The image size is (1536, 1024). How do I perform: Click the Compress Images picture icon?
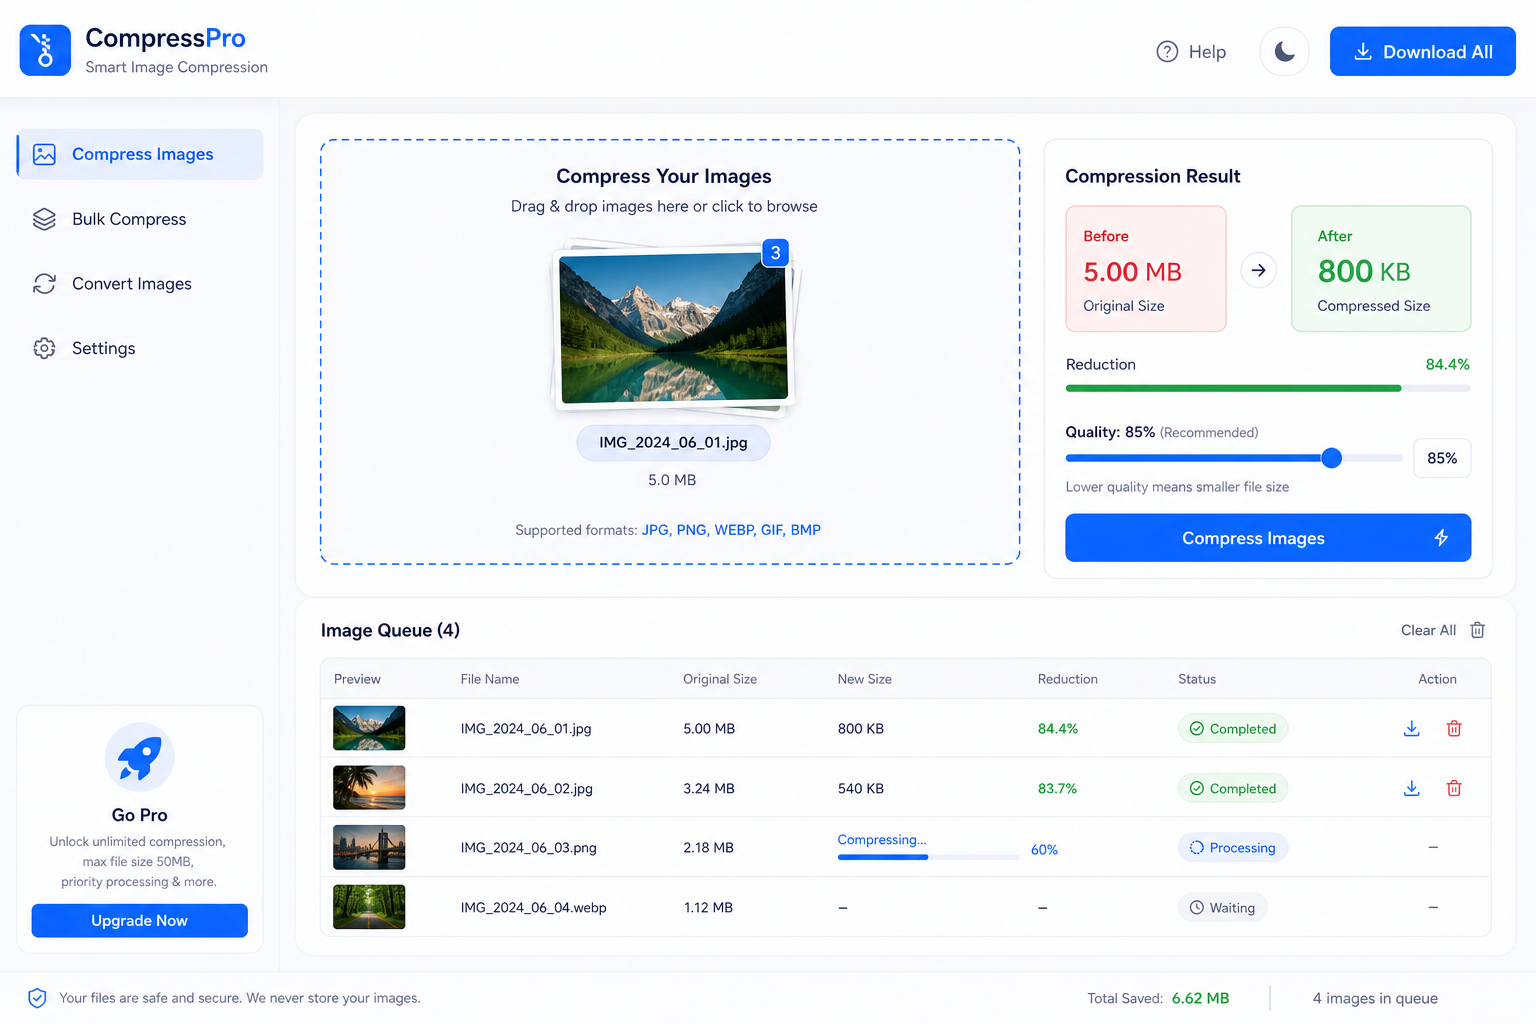click(44, 154)
